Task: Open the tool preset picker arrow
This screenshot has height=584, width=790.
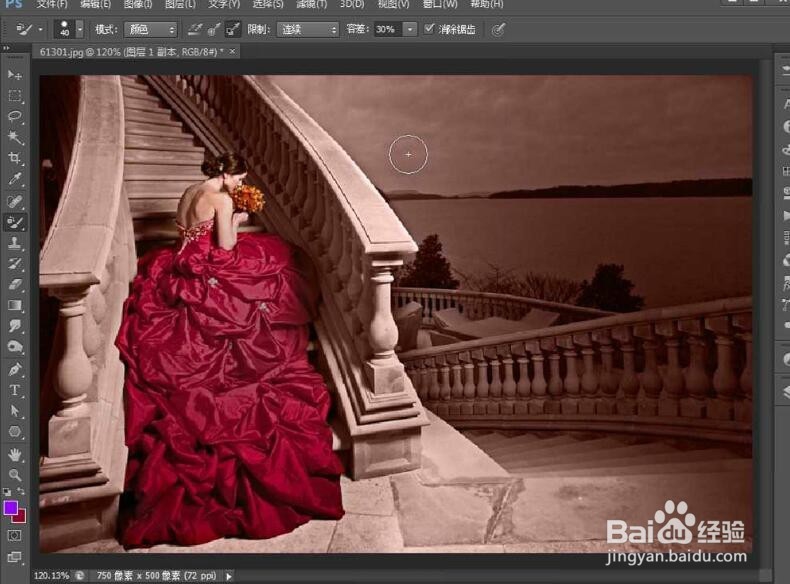Action: pos(41,30)
